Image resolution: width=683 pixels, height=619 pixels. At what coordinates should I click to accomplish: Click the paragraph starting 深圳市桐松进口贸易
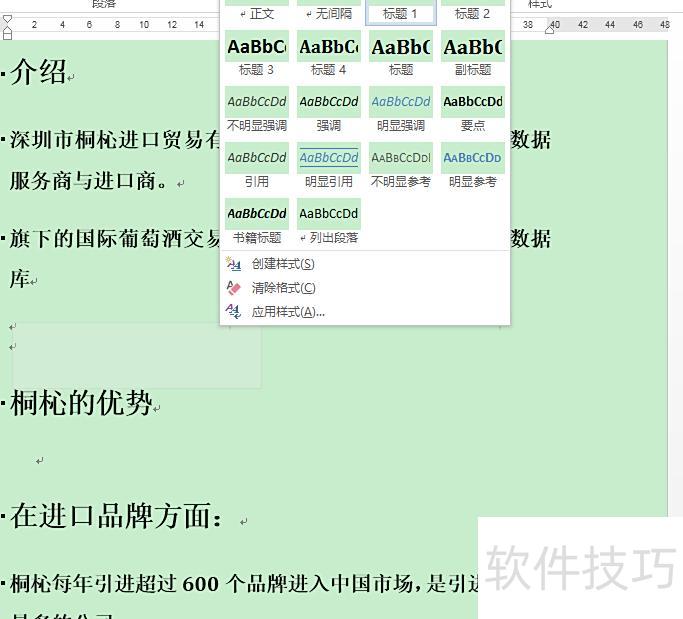115,139
